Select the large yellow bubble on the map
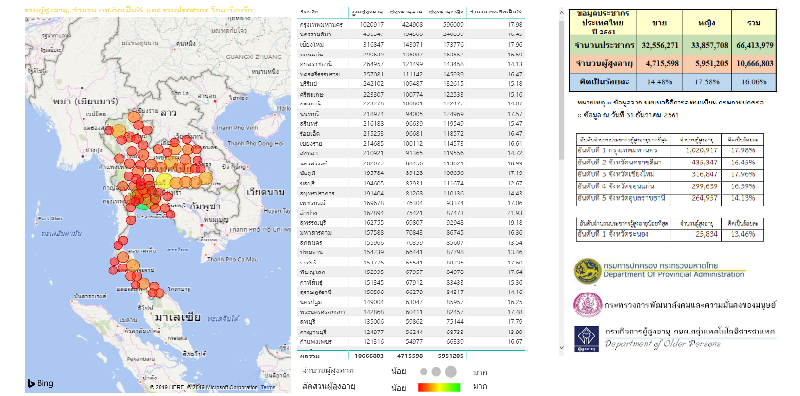 coord(163,181)
